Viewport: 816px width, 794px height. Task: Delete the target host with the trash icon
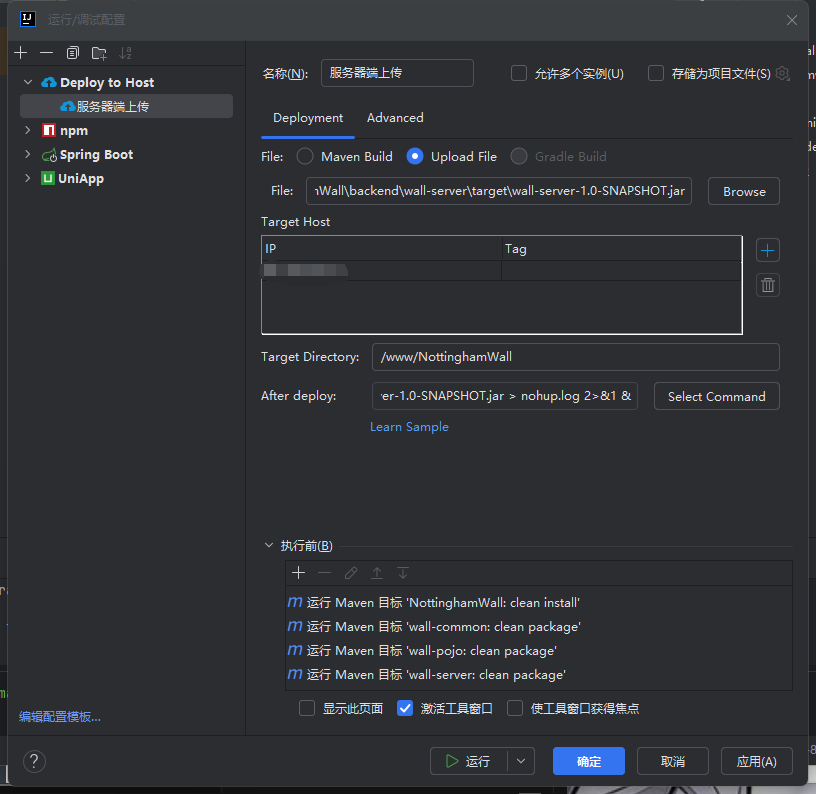click(x=767, y=285)
